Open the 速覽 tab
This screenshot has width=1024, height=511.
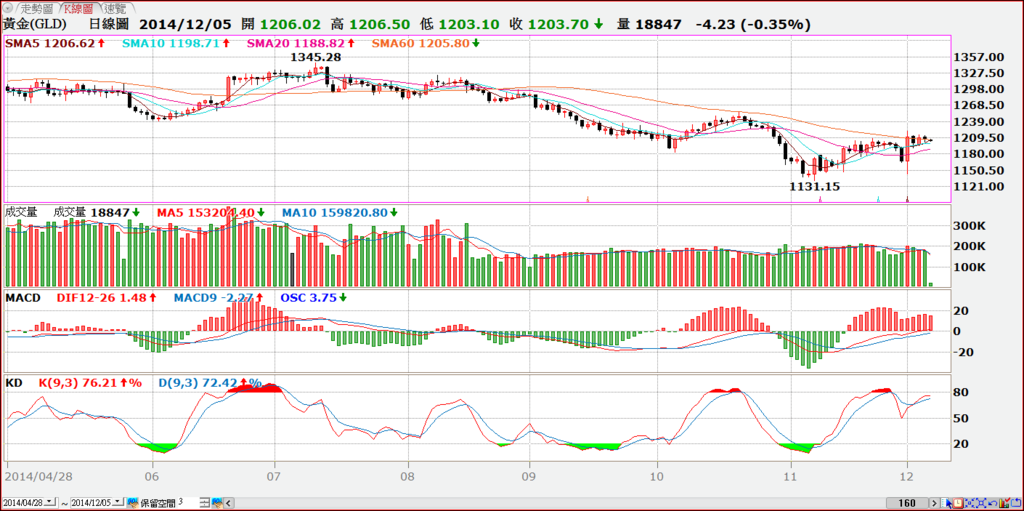(116, 8)
